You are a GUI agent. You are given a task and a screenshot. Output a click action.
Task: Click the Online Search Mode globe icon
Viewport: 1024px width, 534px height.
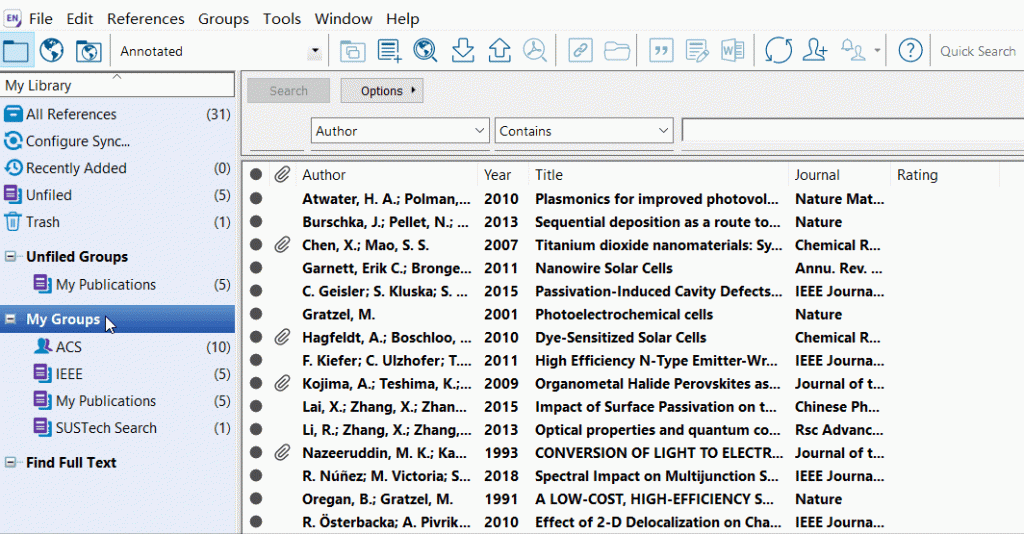[x=51, y=50]
